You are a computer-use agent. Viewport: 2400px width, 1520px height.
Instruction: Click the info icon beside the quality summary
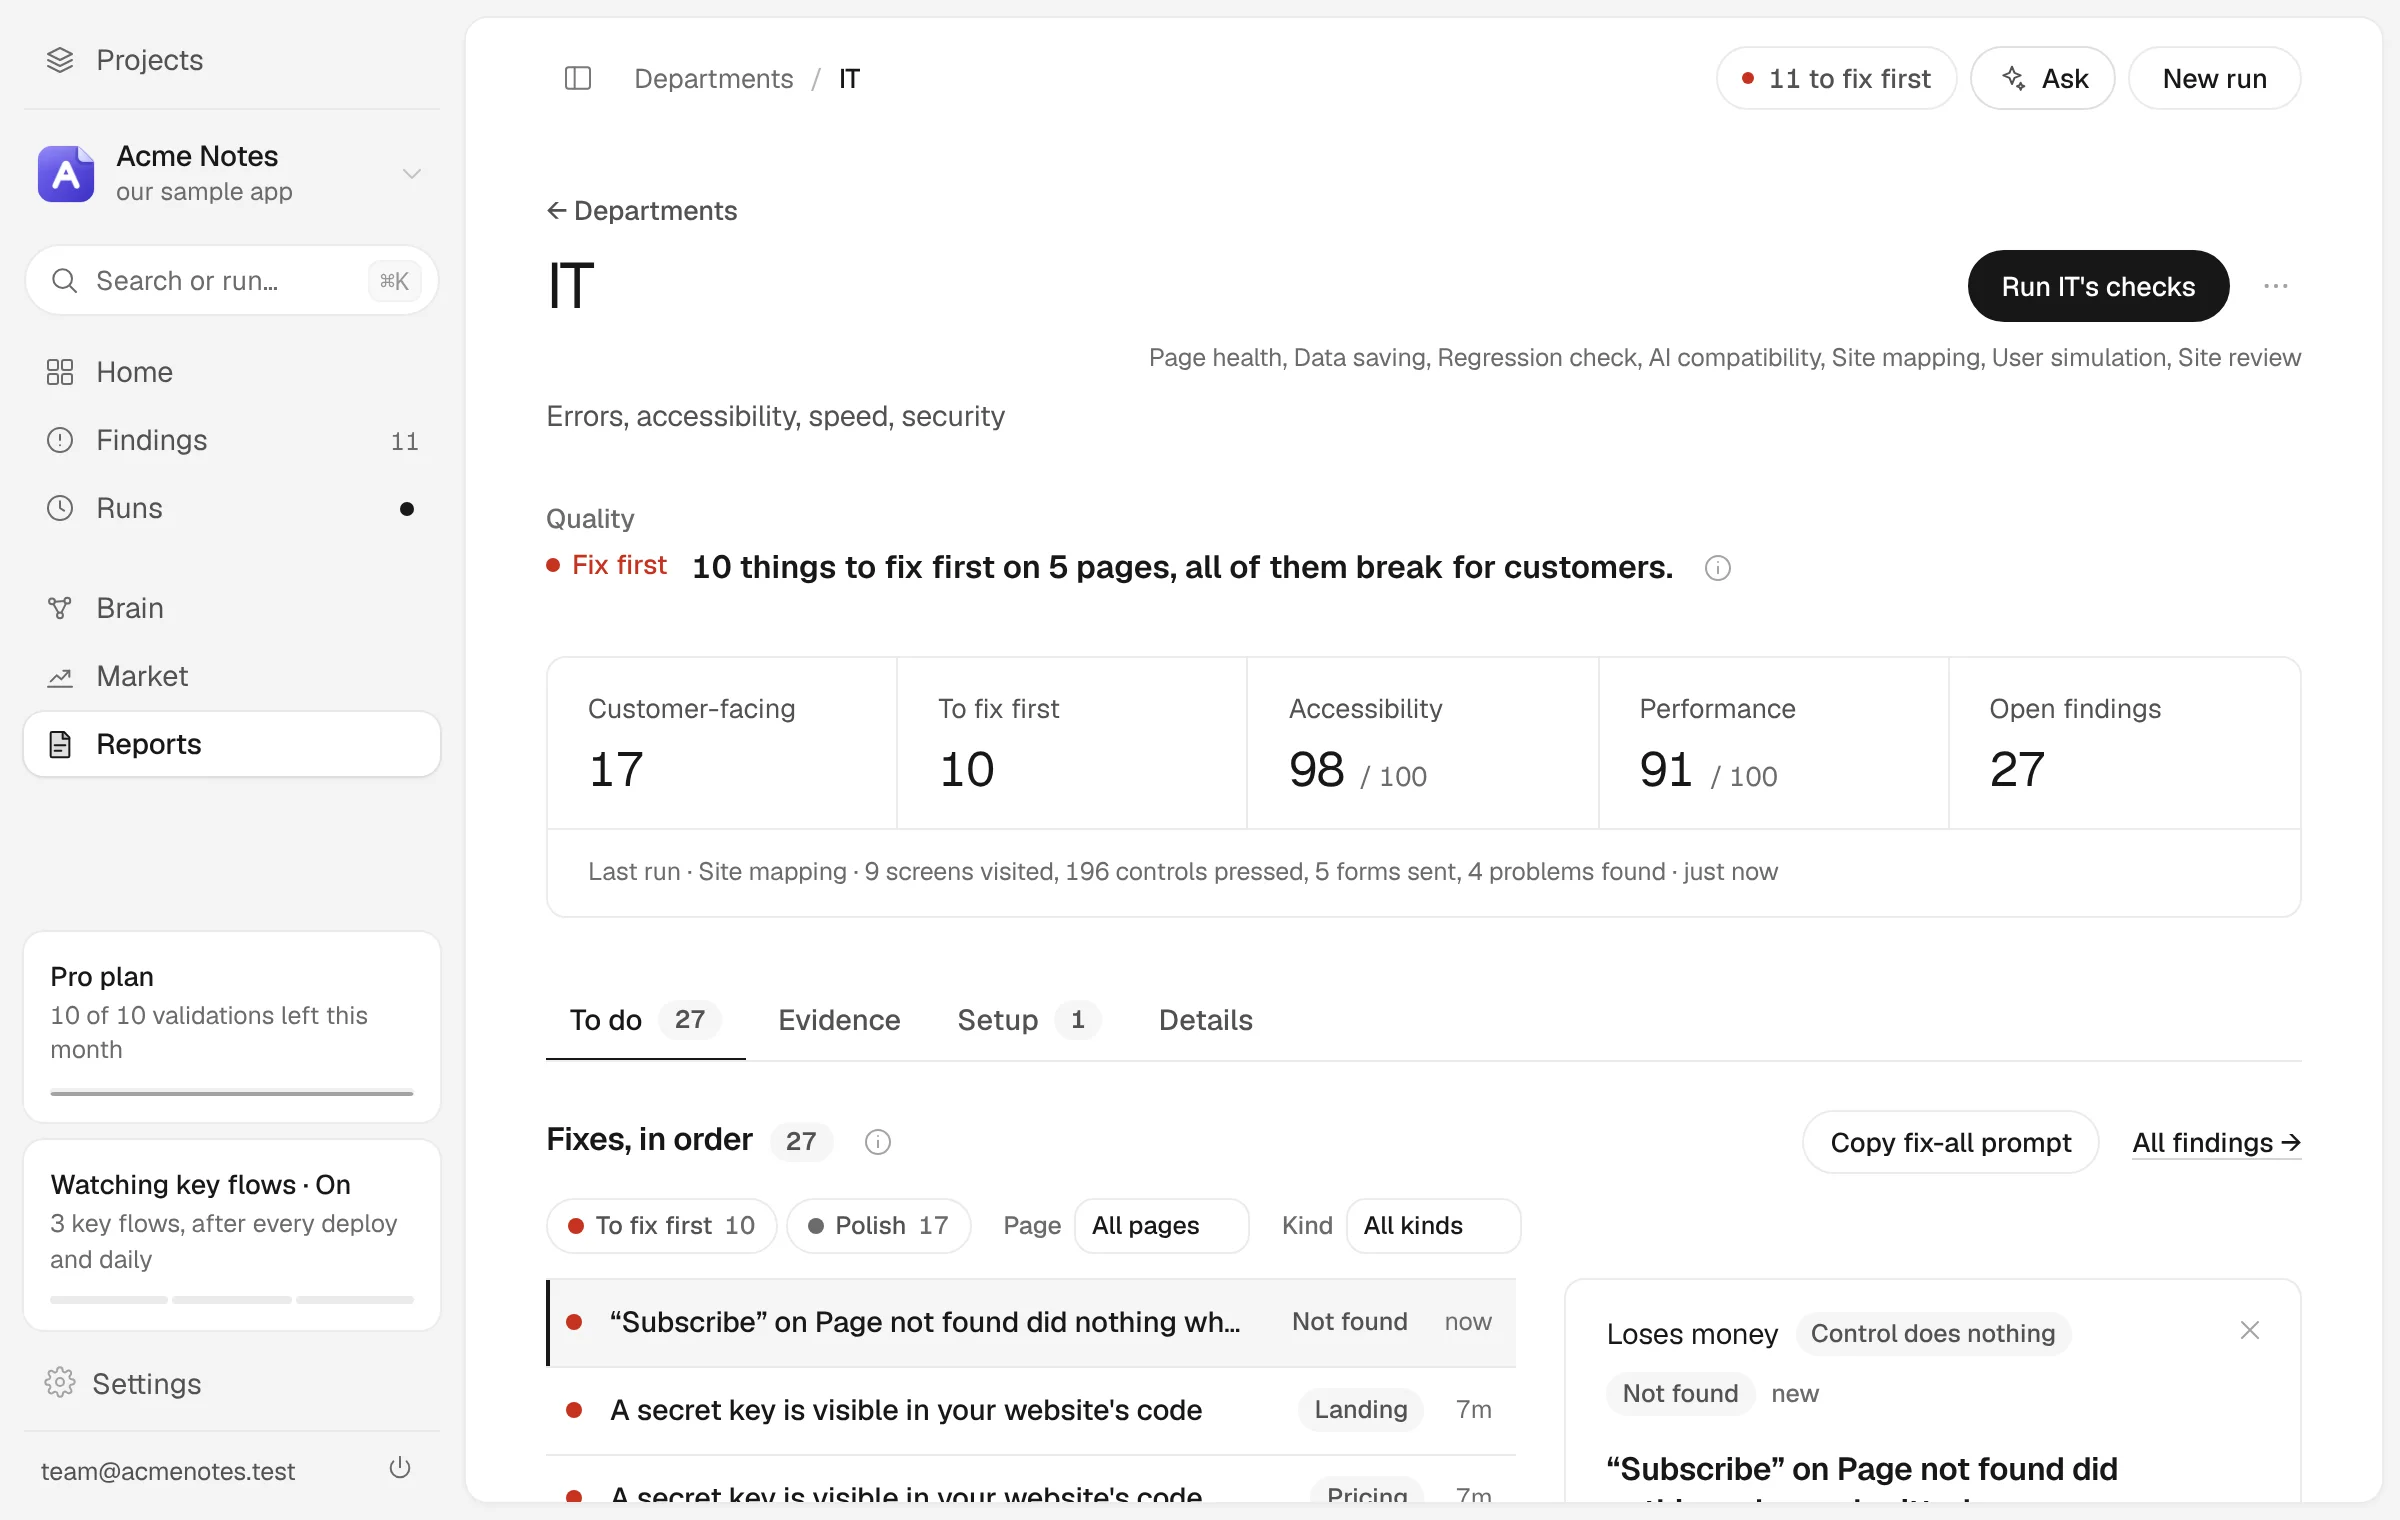click(1717, 568)
